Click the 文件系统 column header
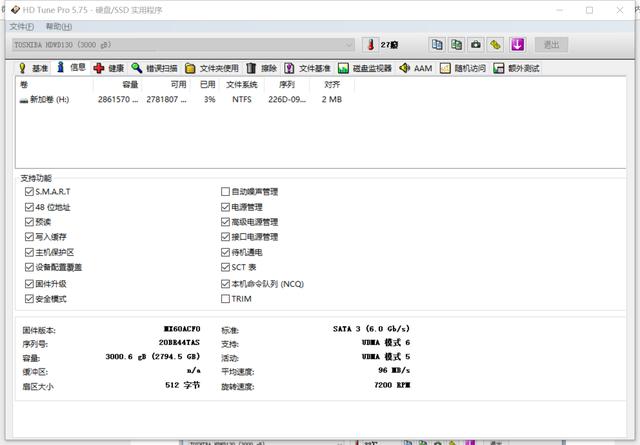 243,85
